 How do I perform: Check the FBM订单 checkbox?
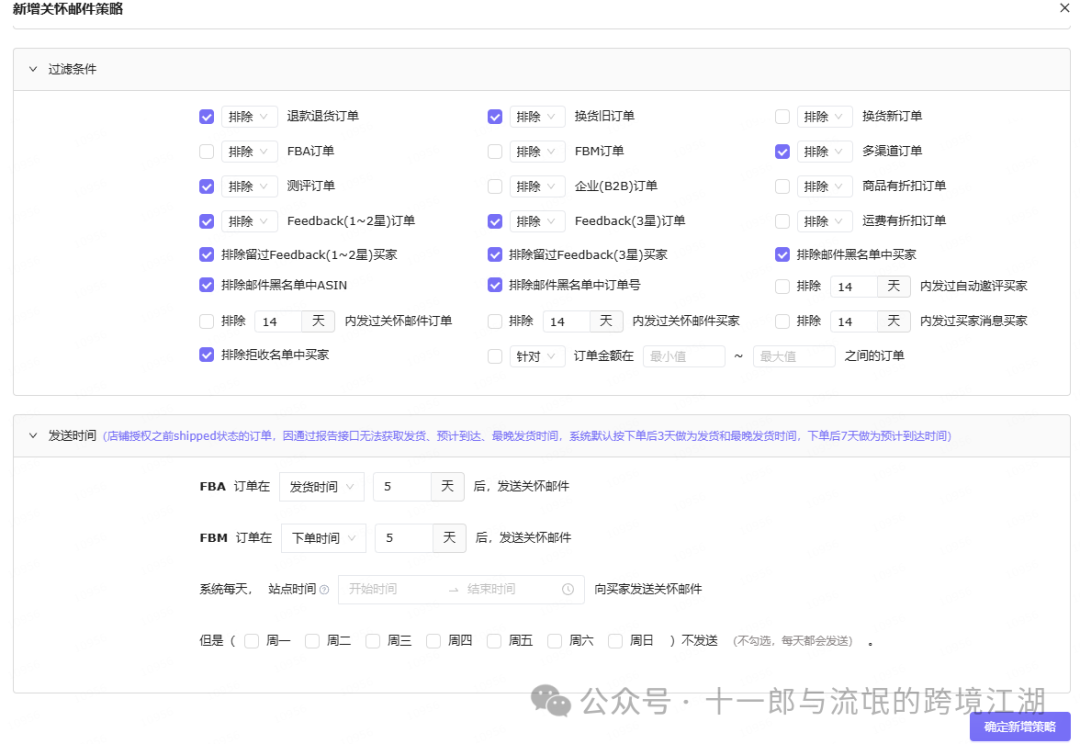click(495, 152)
